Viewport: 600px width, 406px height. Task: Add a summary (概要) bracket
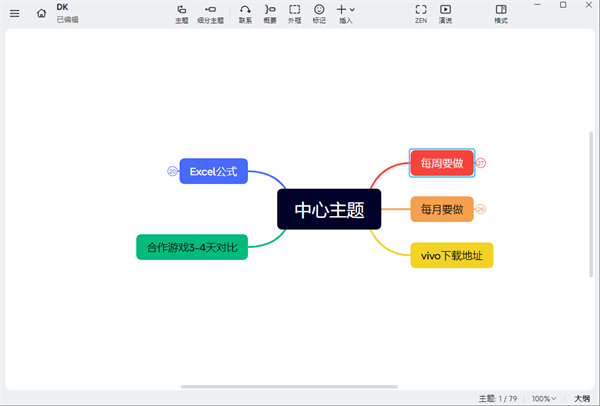[x=270, y=13]
